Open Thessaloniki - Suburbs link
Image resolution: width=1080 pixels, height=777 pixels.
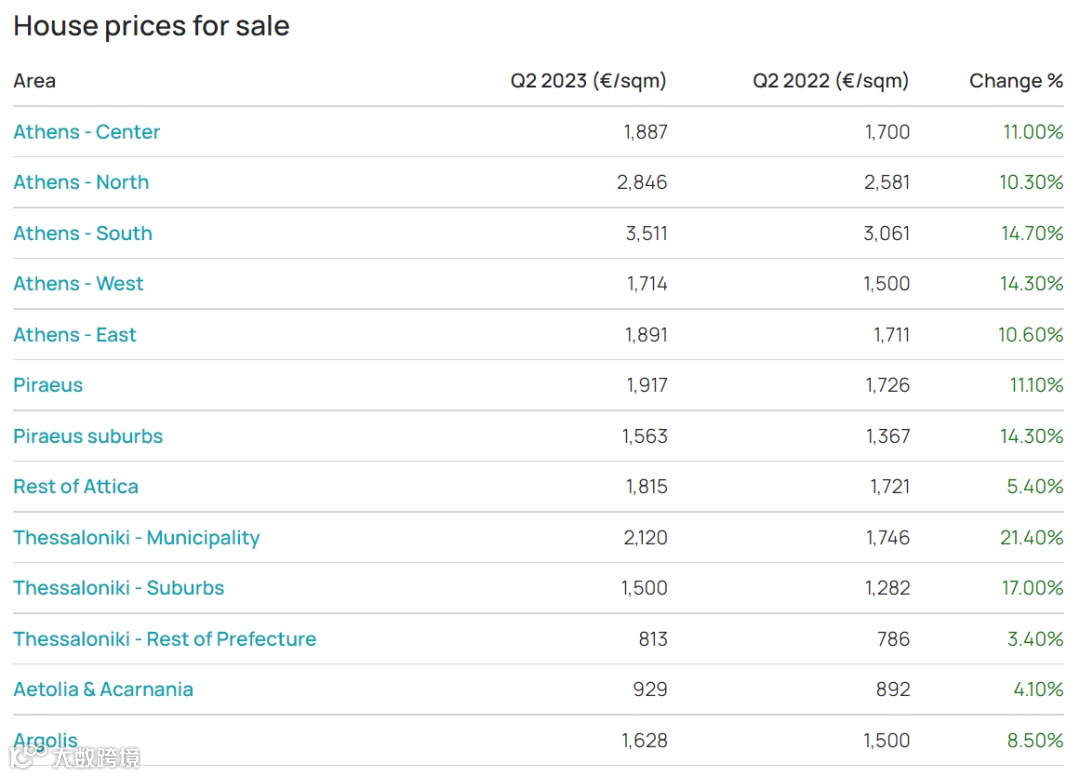[x=119, y=588]
